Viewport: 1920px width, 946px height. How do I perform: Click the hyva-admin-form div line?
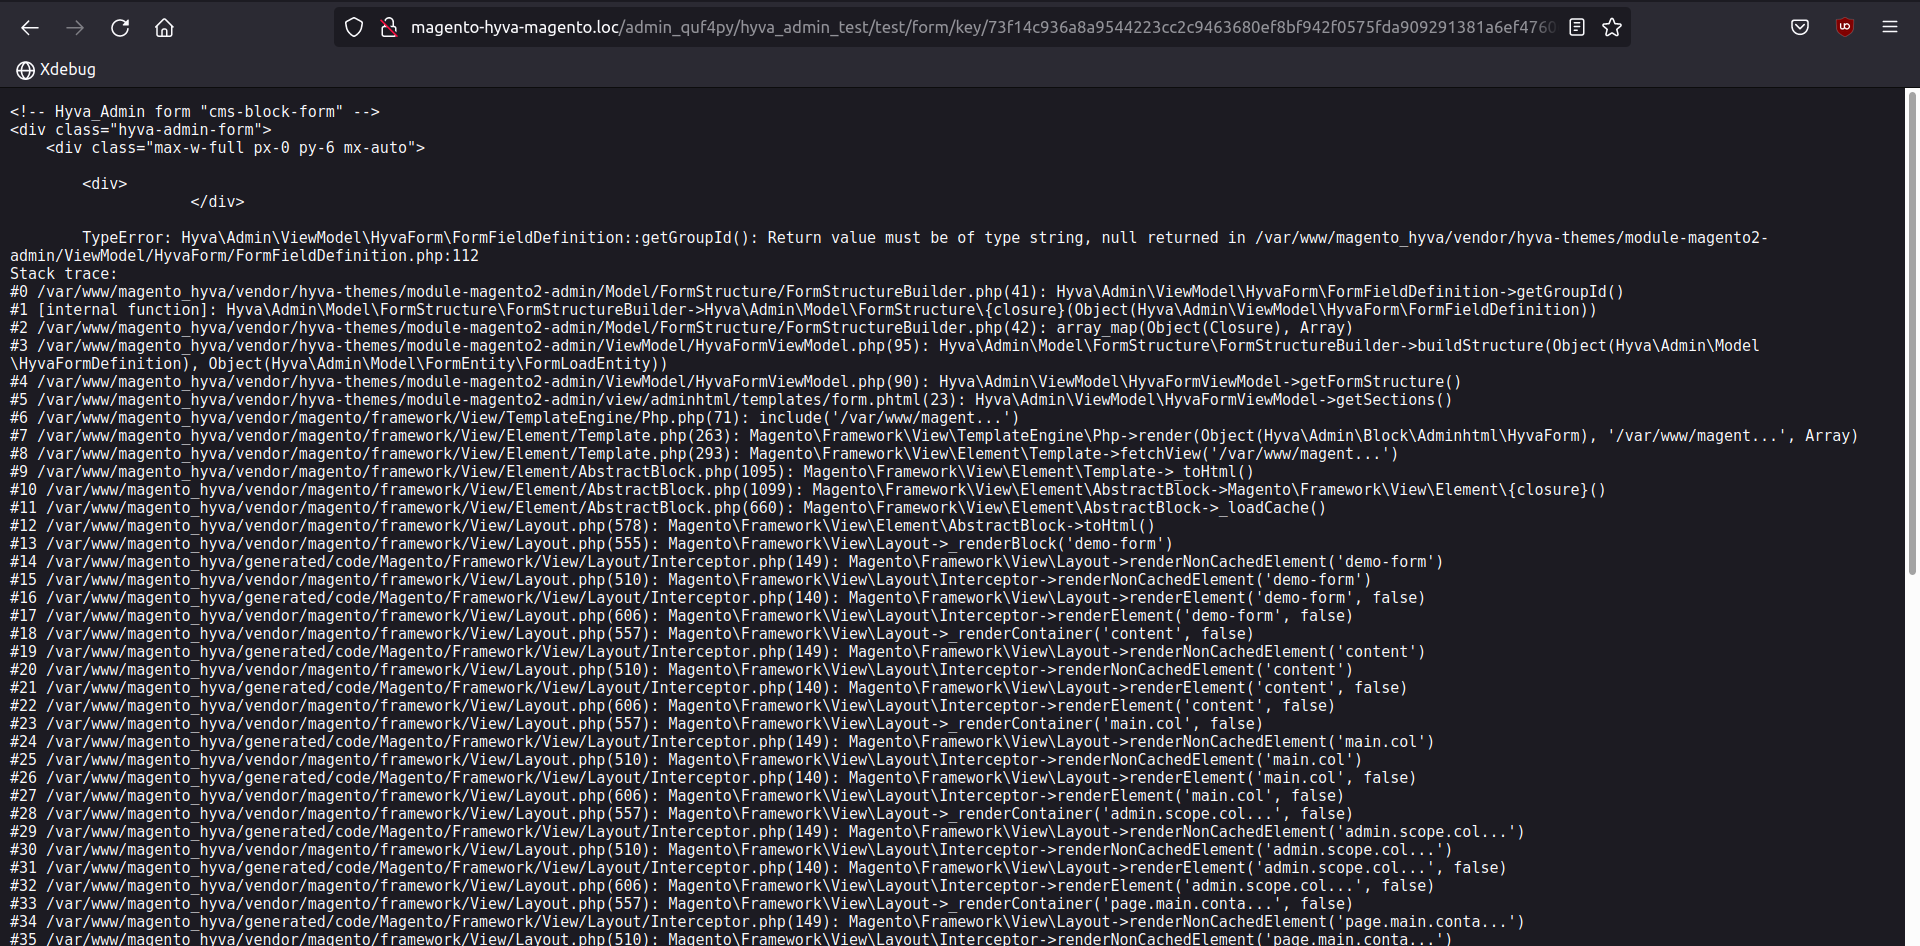[141, 130]
